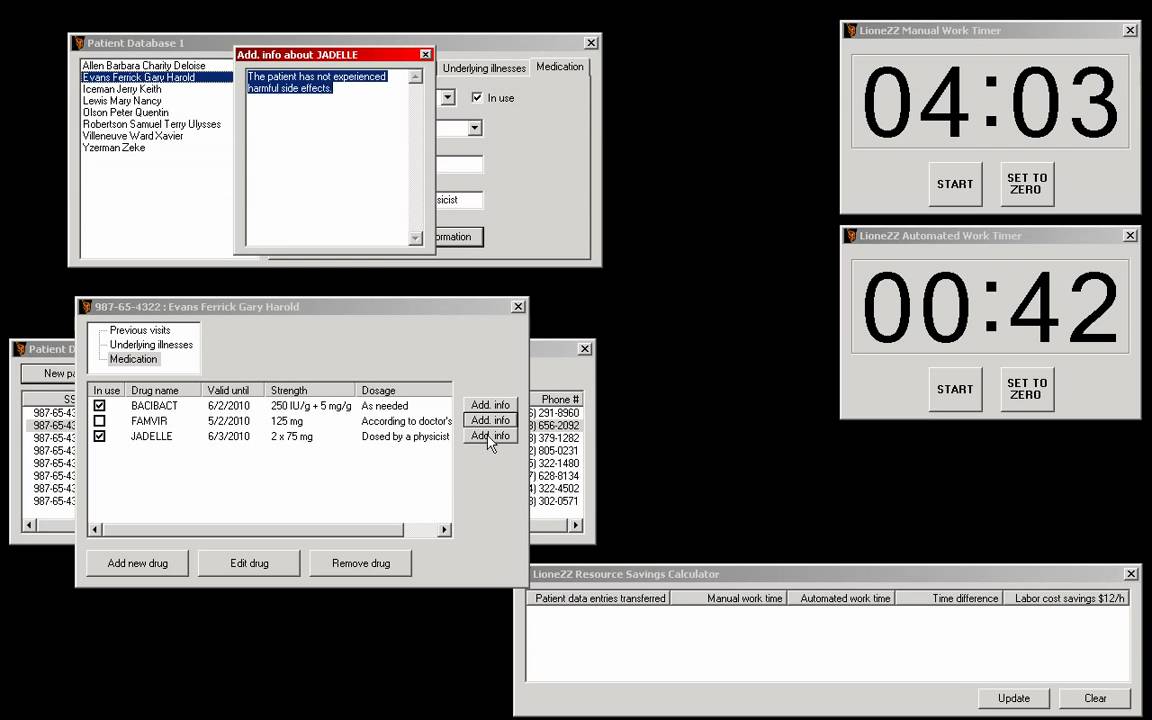This screenshot has width=1152, height=720.
Task: Click Edit drug button
Action: [249, 564]
